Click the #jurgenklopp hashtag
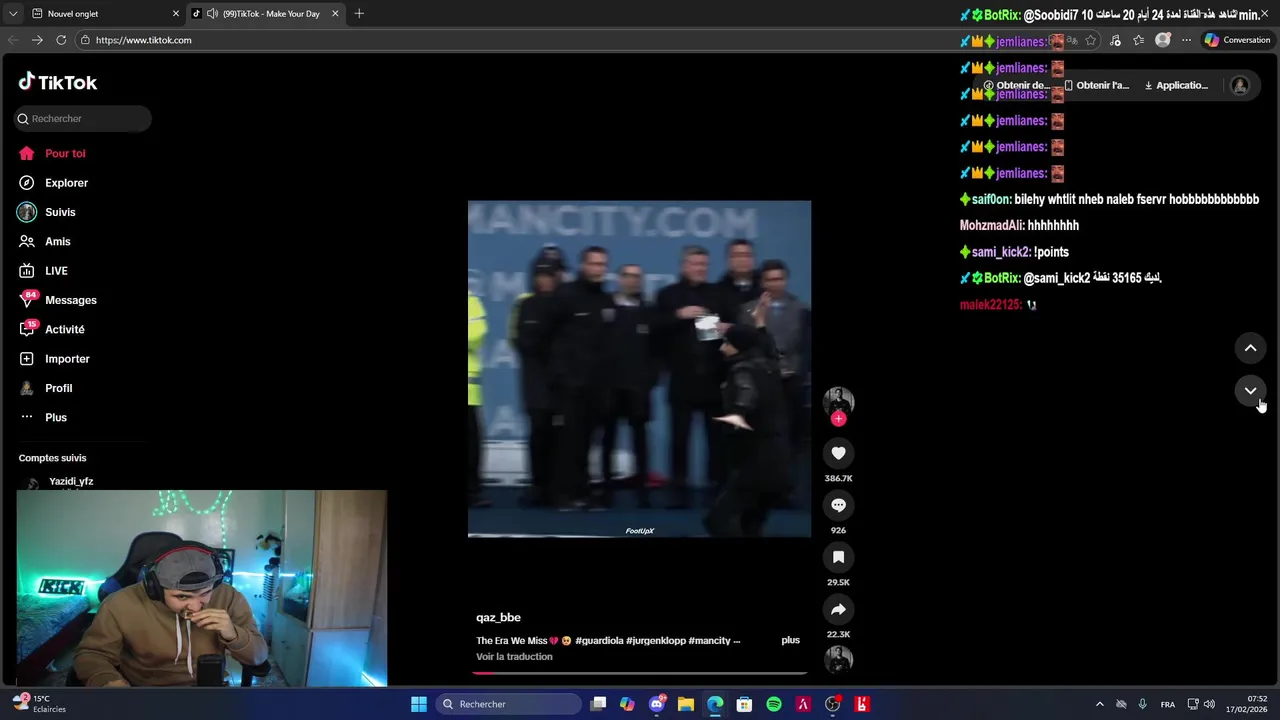The width and height of the screenshot is (1280, 720). coord(656,640)
